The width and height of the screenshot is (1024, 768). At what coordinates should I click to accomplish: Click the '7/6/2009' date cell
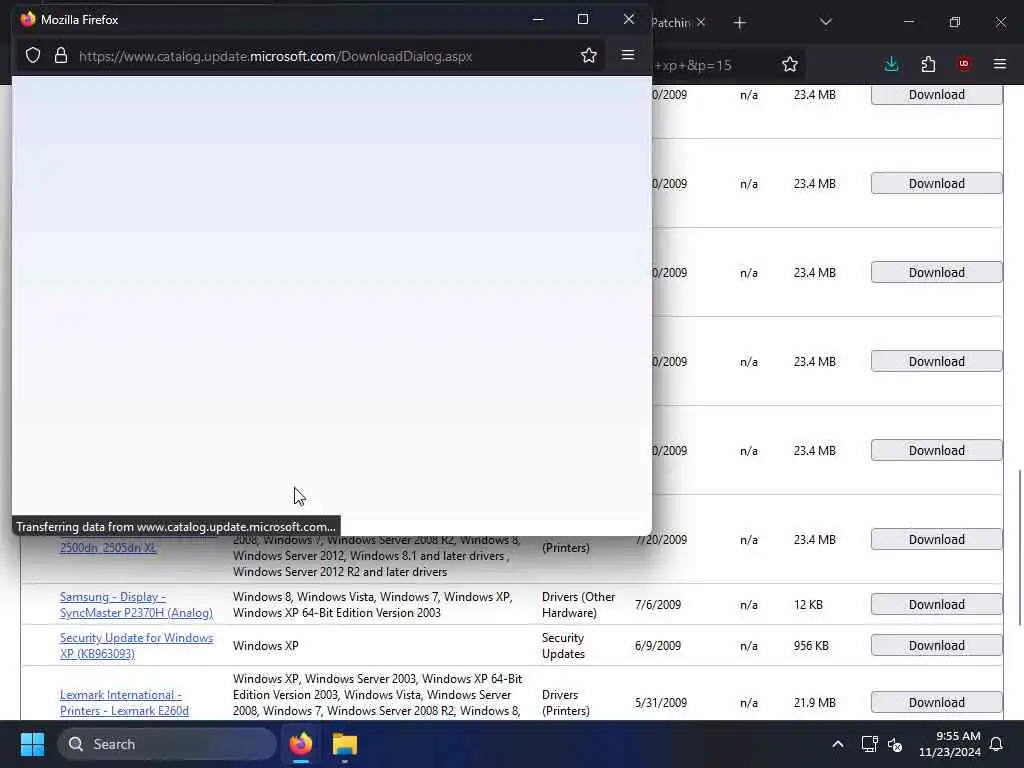[x=658, y=605]
